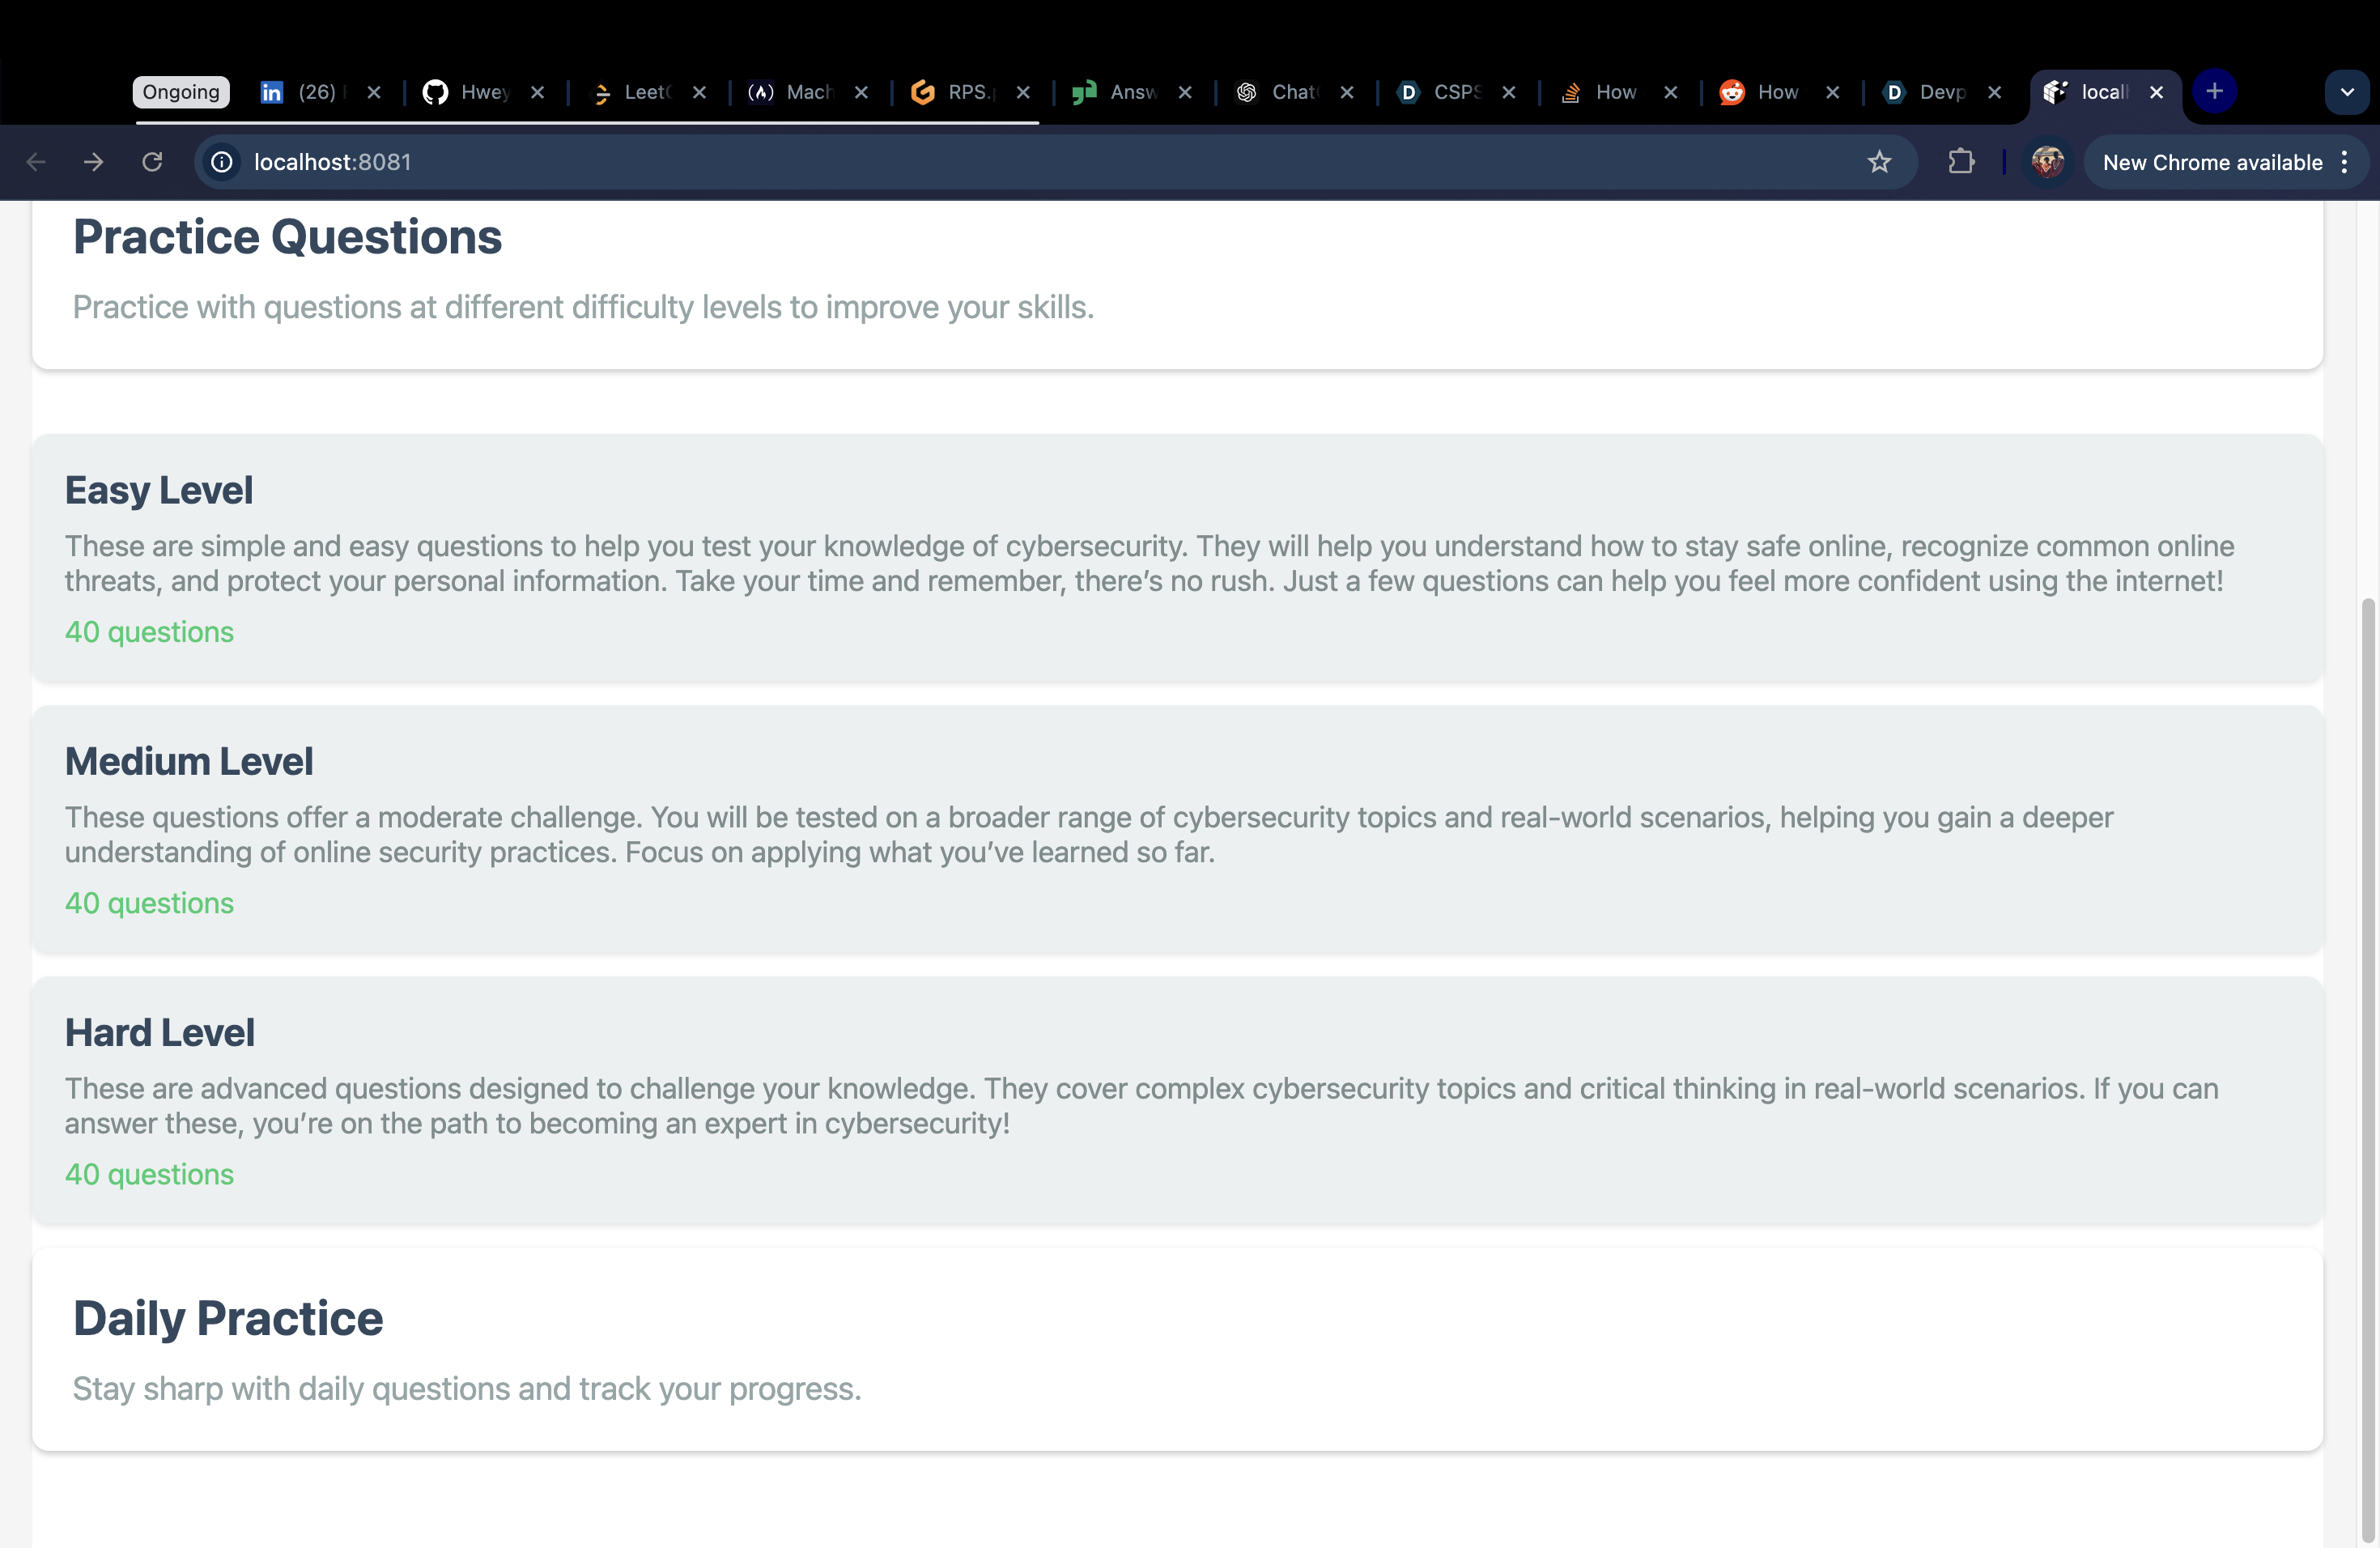
Task: Click the Ongoing tab group label
Action: 181,92
